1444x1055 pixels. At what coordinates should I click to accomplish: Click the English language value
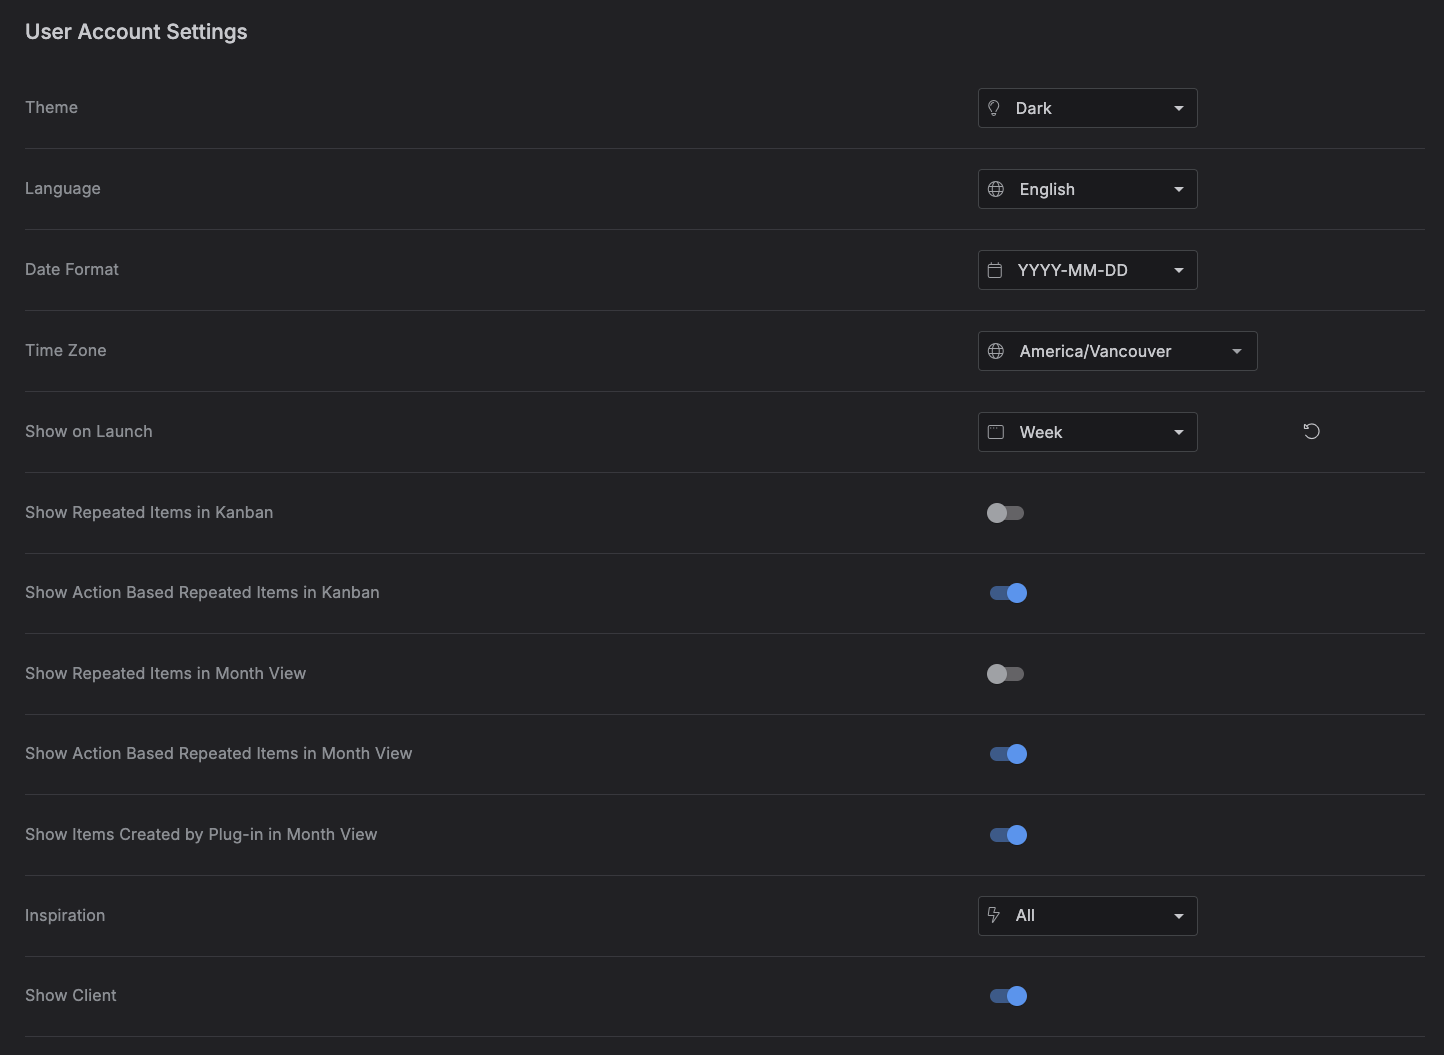(x=1047, y=189)
